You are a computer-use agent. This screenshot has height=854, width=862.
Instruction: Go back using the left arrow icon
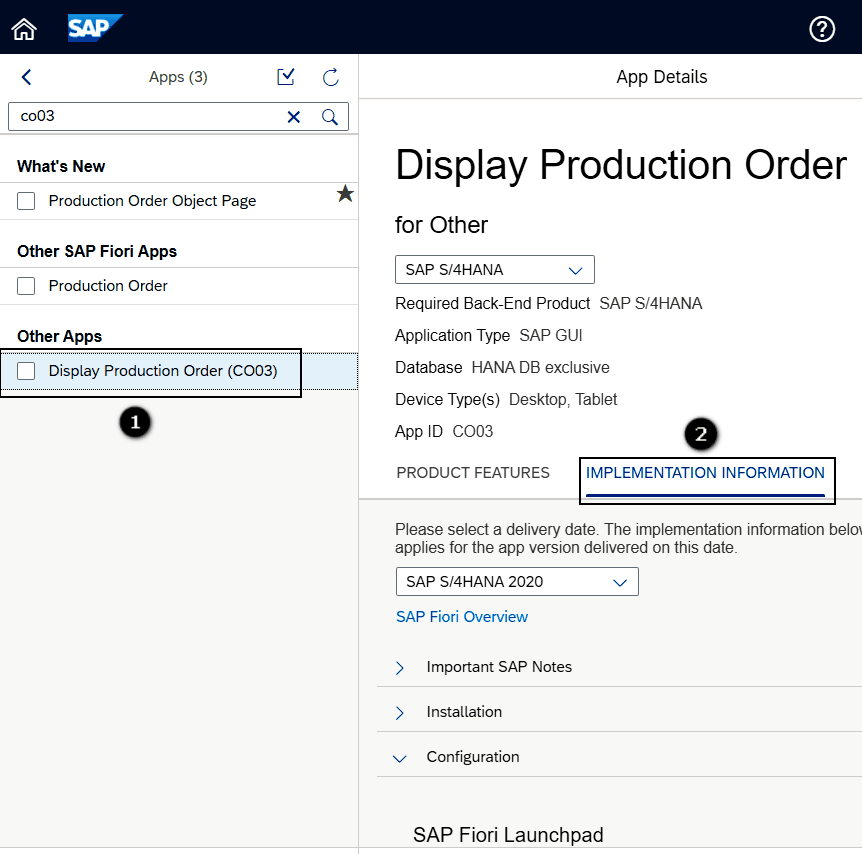(27, 77)
